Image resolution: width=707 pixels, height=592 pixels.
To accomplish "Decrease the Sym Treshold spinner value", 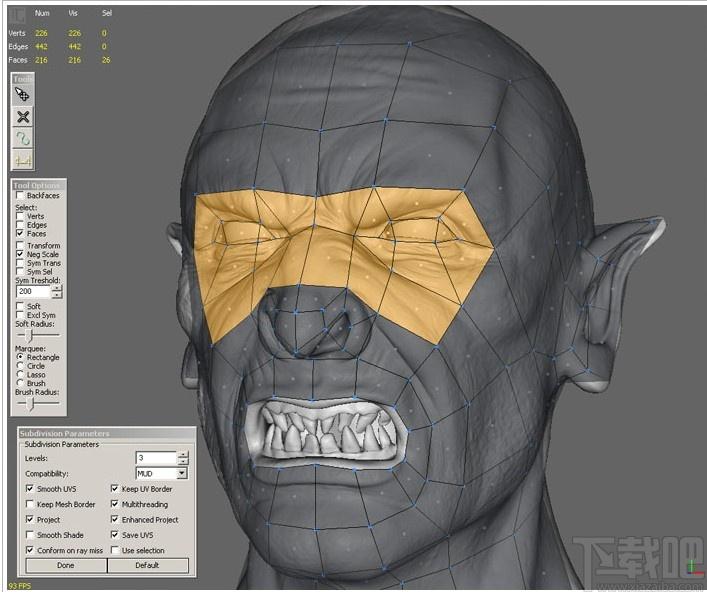I will tap(57, 295).
